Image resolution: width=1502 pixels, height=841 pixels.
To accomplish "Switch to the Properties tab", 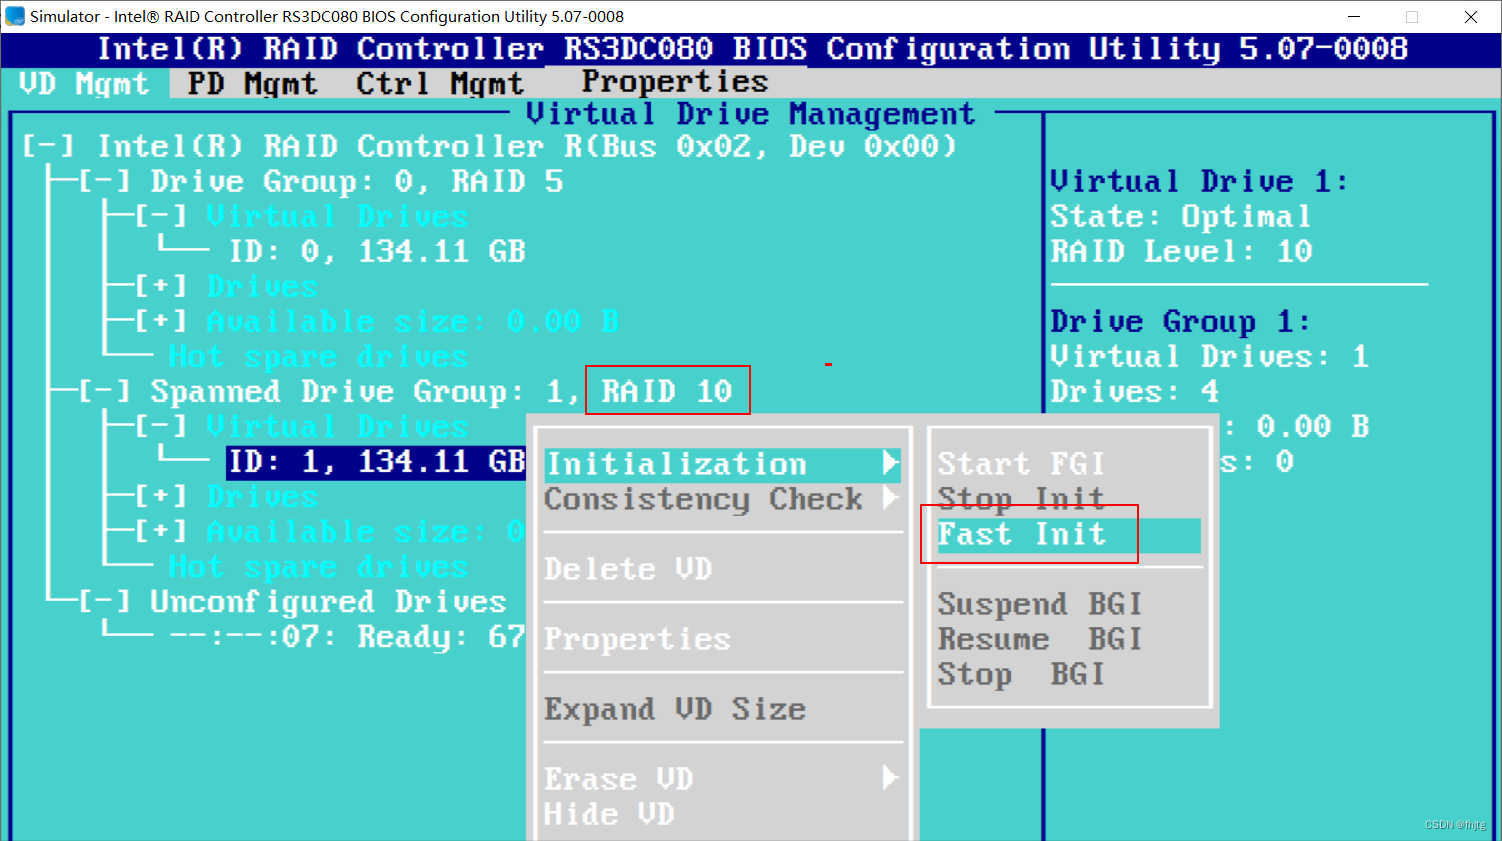I will click(675, 81).
